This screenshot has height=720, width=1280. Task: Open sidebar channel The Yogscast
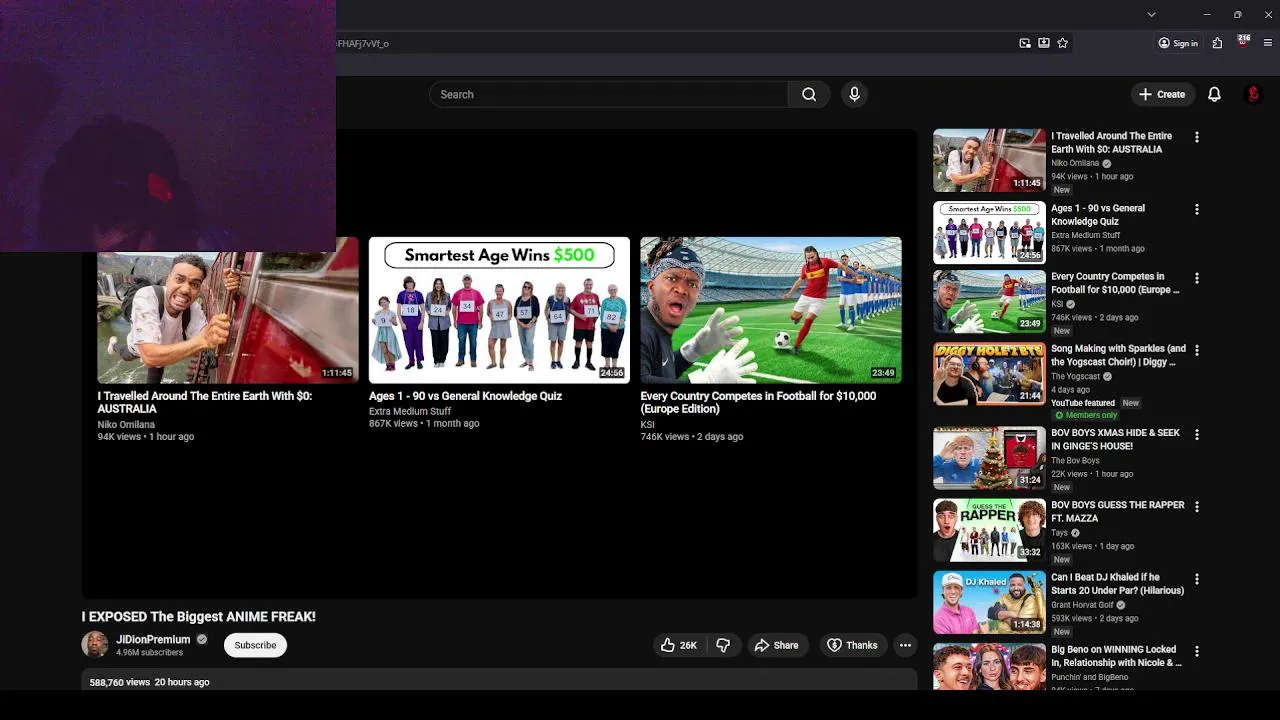[1075, 377]
